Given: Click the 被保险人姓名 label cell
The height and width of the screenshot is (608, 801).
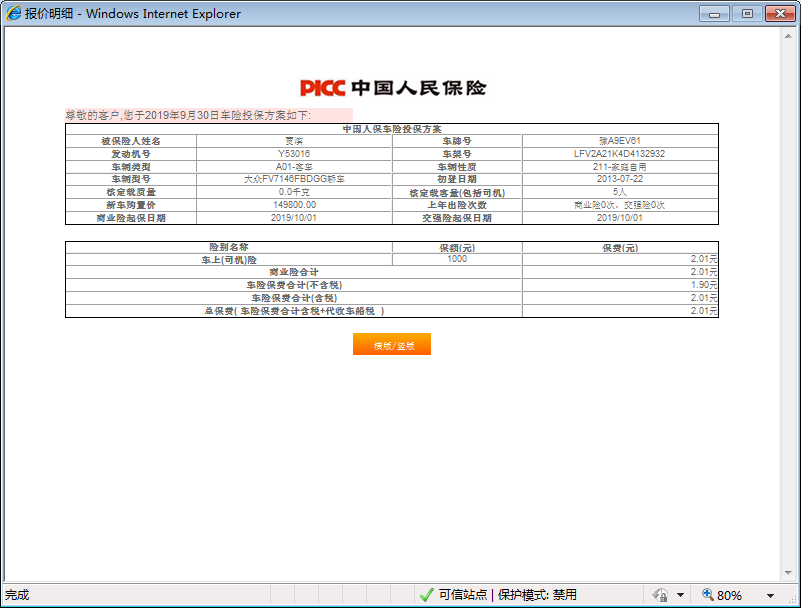Looking at the screenshot, I should [x=131, y=141].
